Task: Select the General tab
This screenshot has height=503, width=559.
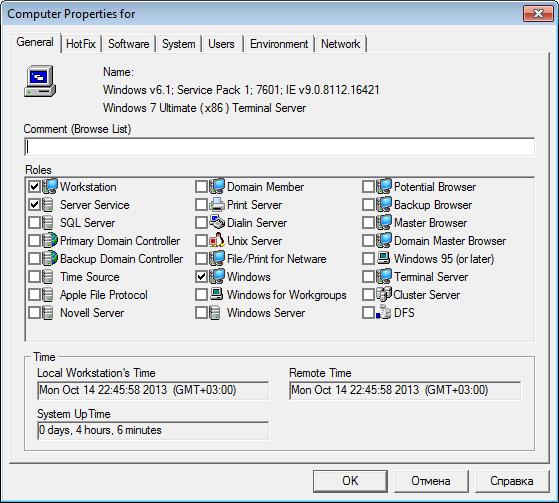Action: click(x=35, y=42)
